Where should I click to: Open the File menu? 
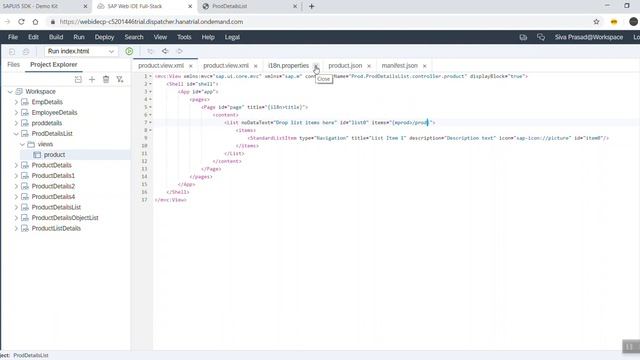point(13,37)
